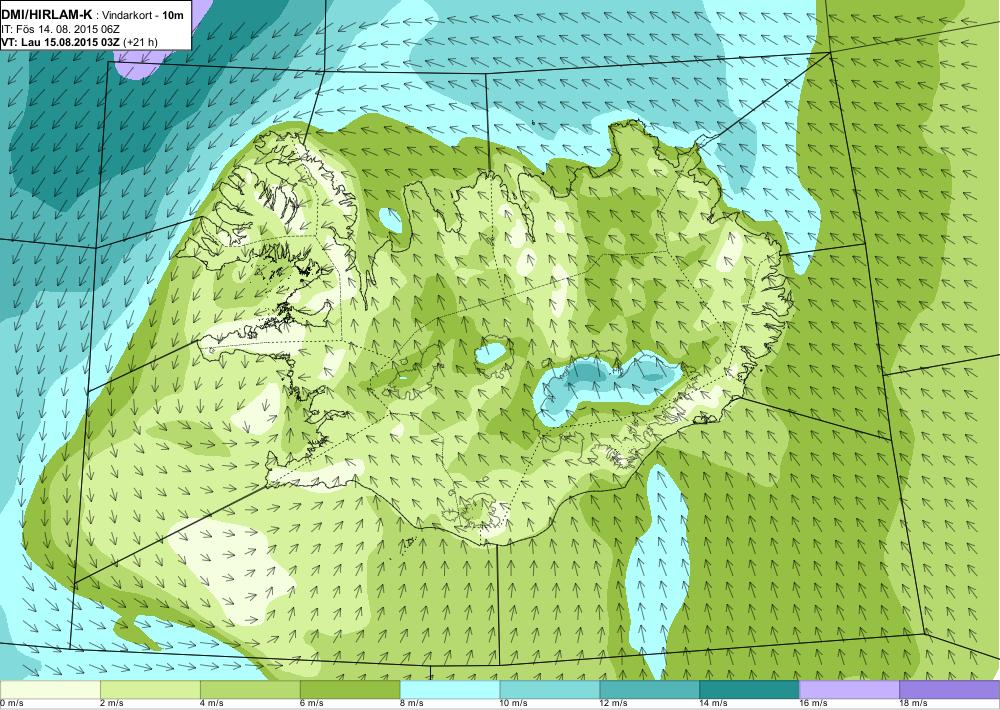1000x710 pixels.
Task: Click the 16–18 m/s lavender legend swatch
Action: 849,690
